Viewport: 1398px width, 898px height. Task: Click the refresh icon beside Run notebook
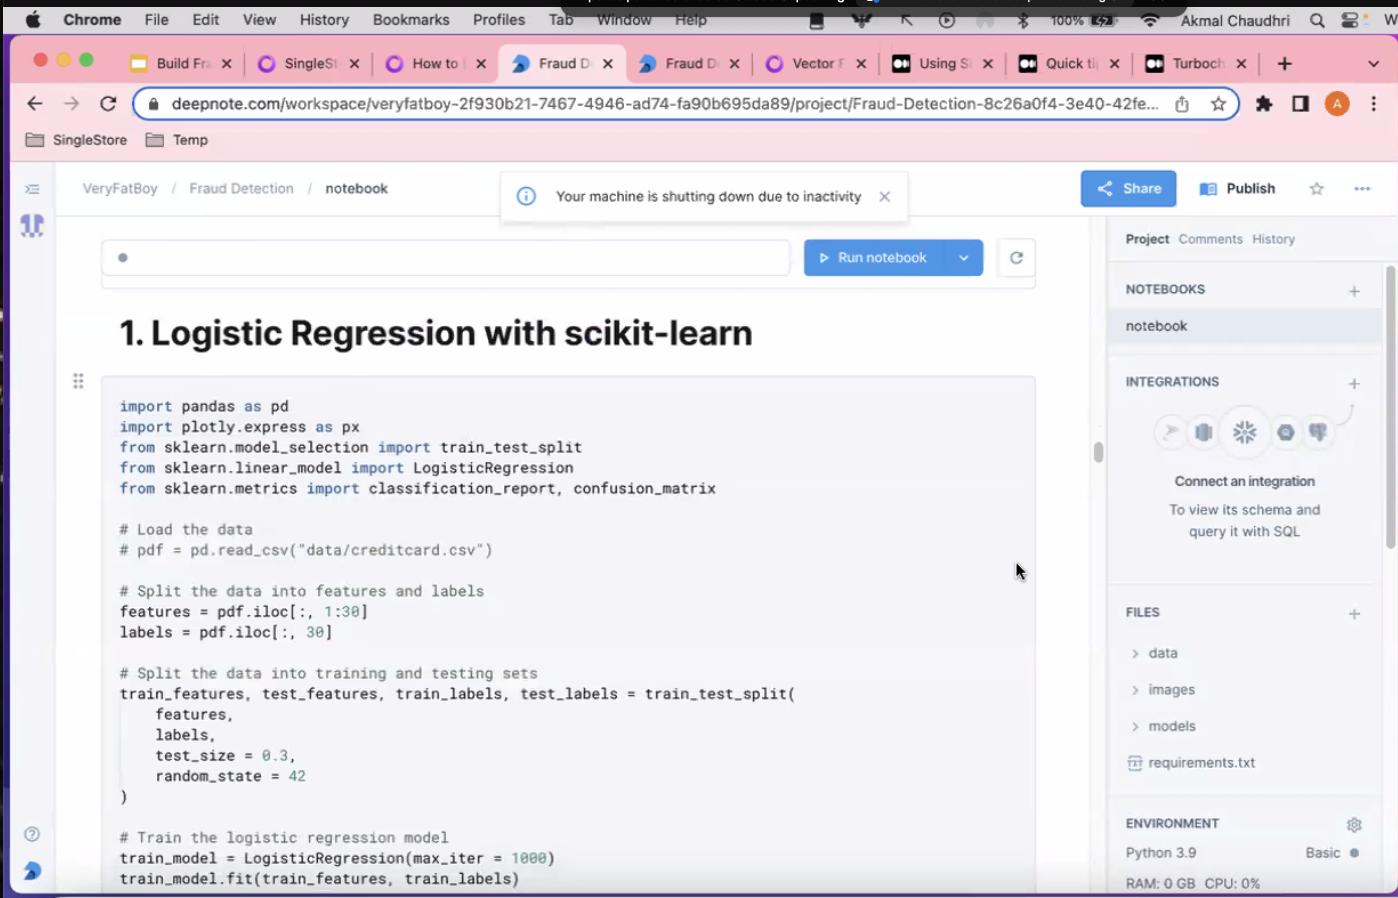(1016, 258)
